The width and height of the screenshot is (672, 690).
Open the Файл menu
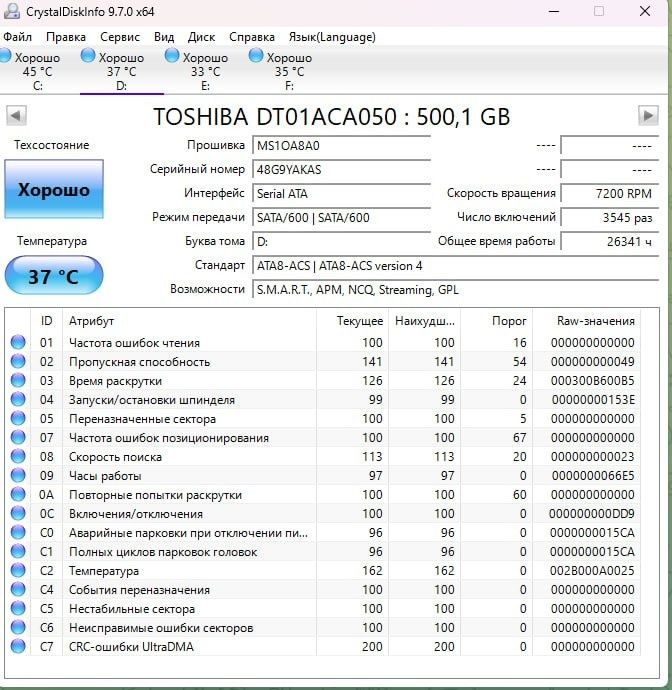[17, 37]
